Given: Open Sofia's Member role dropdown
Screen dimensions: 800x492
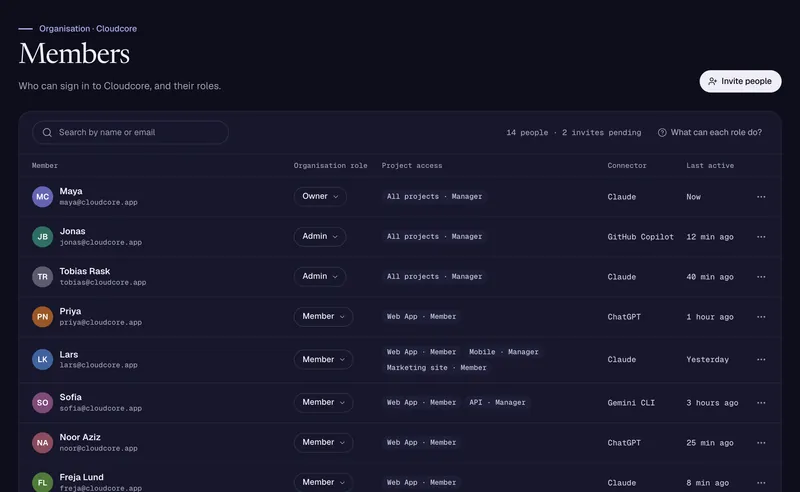Looking at the screenshot, I should click(x=323, y=402).
